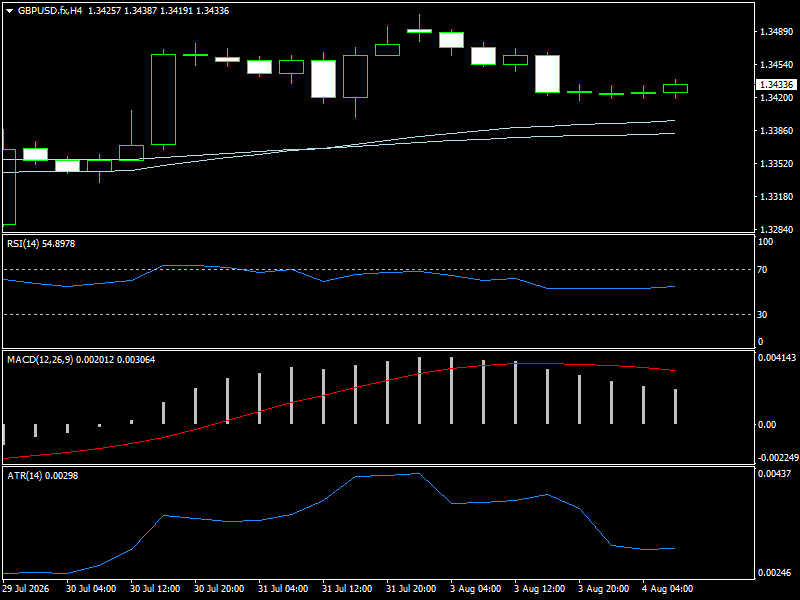Click the 1.33860 price axis label
The height and width of the screenshot is (600, 800).
[x=777, y=131]
